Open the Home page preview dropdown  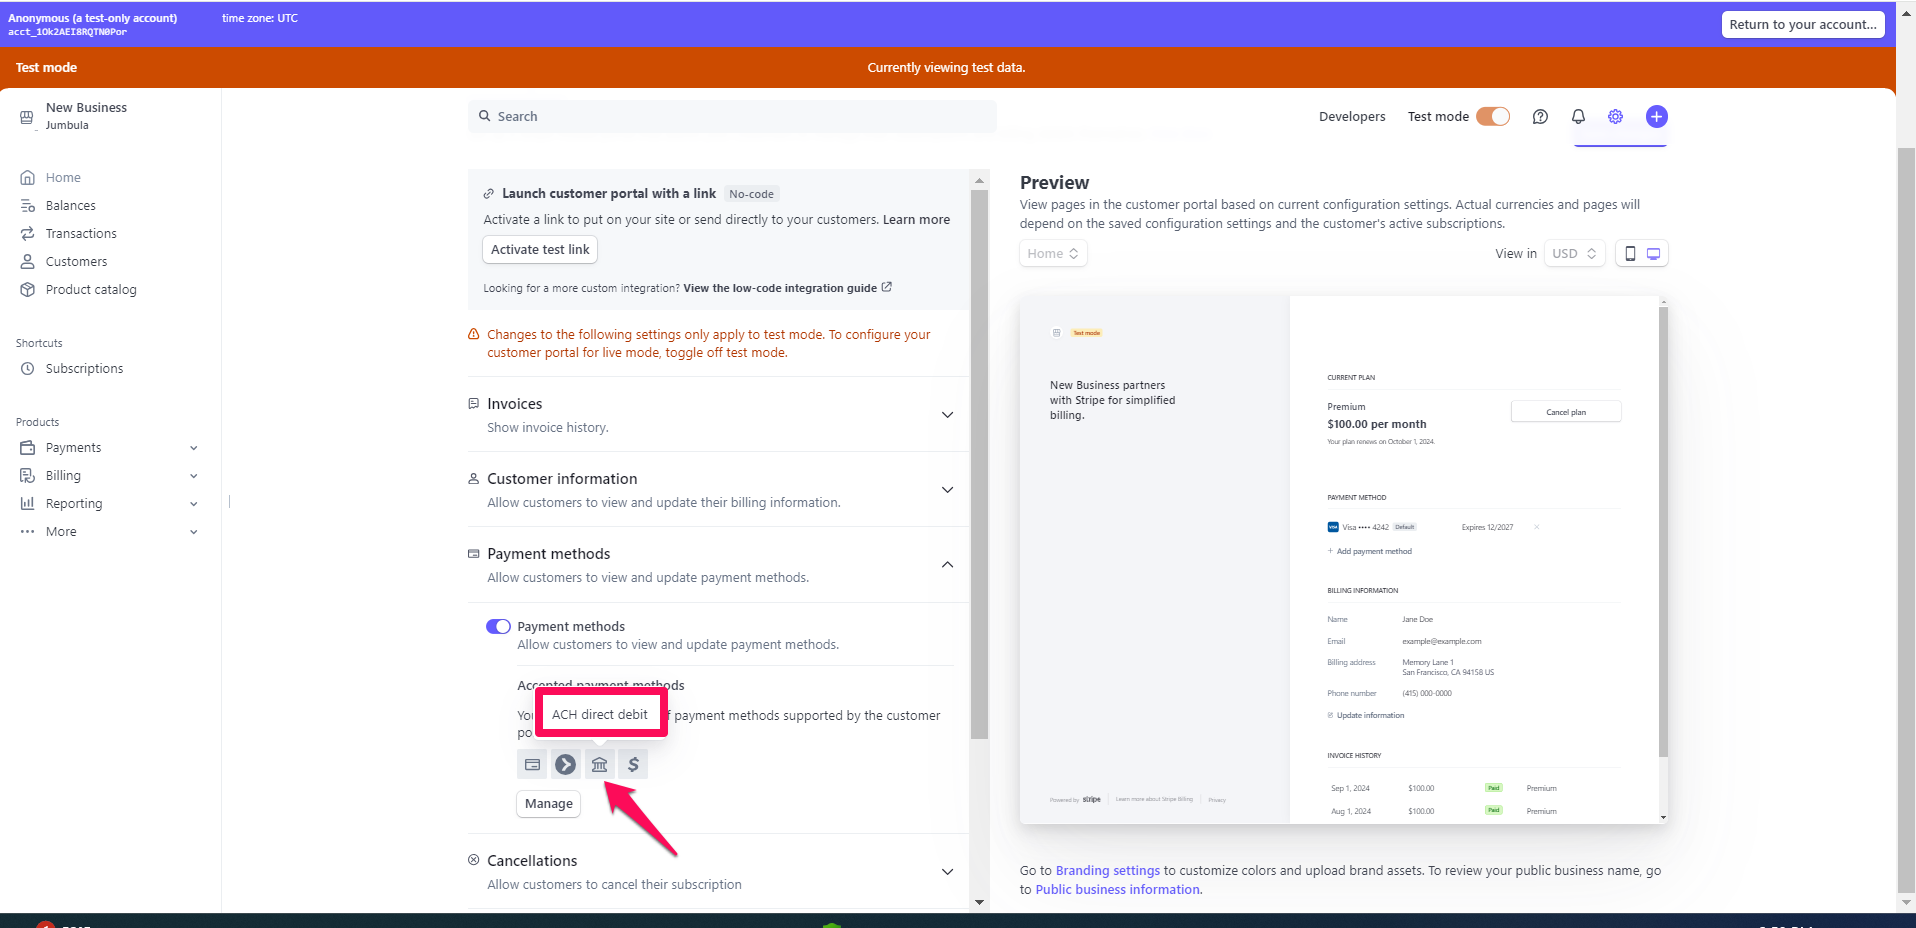pyautogui.click(x=1053, y=253)
